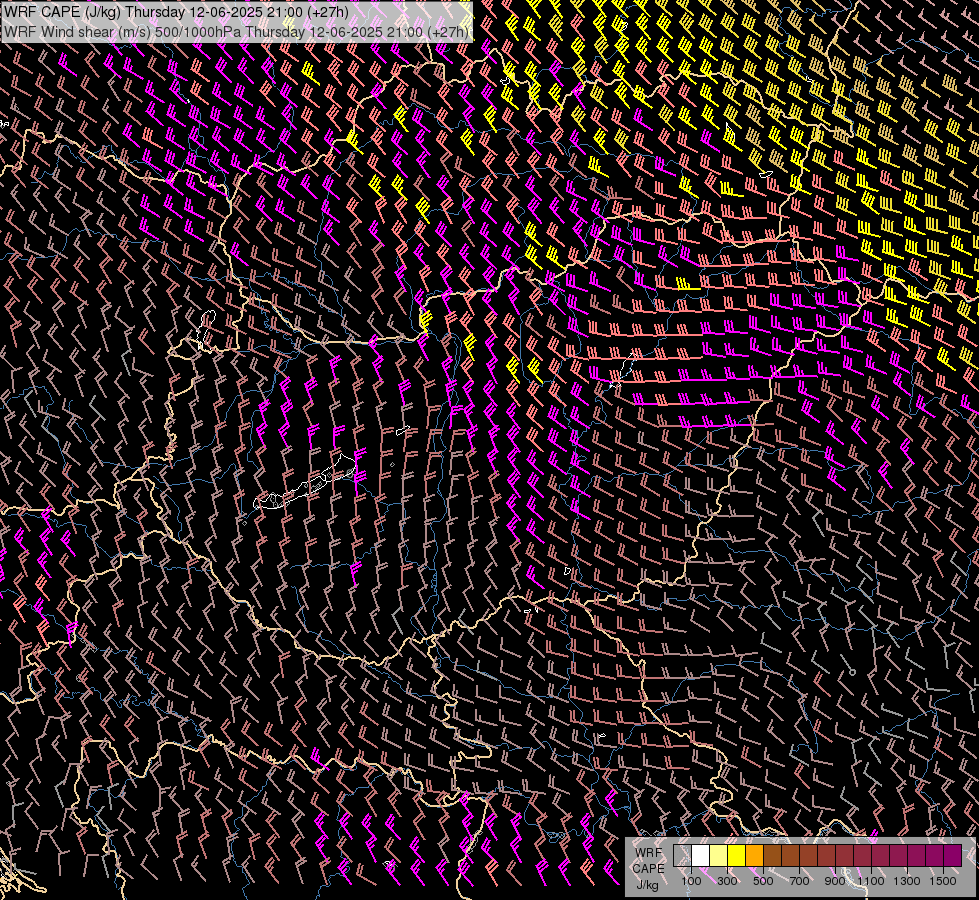Click the legend label '500'
Screen dimensions: 979x900
pyautogui.click(x=763, y=881)
